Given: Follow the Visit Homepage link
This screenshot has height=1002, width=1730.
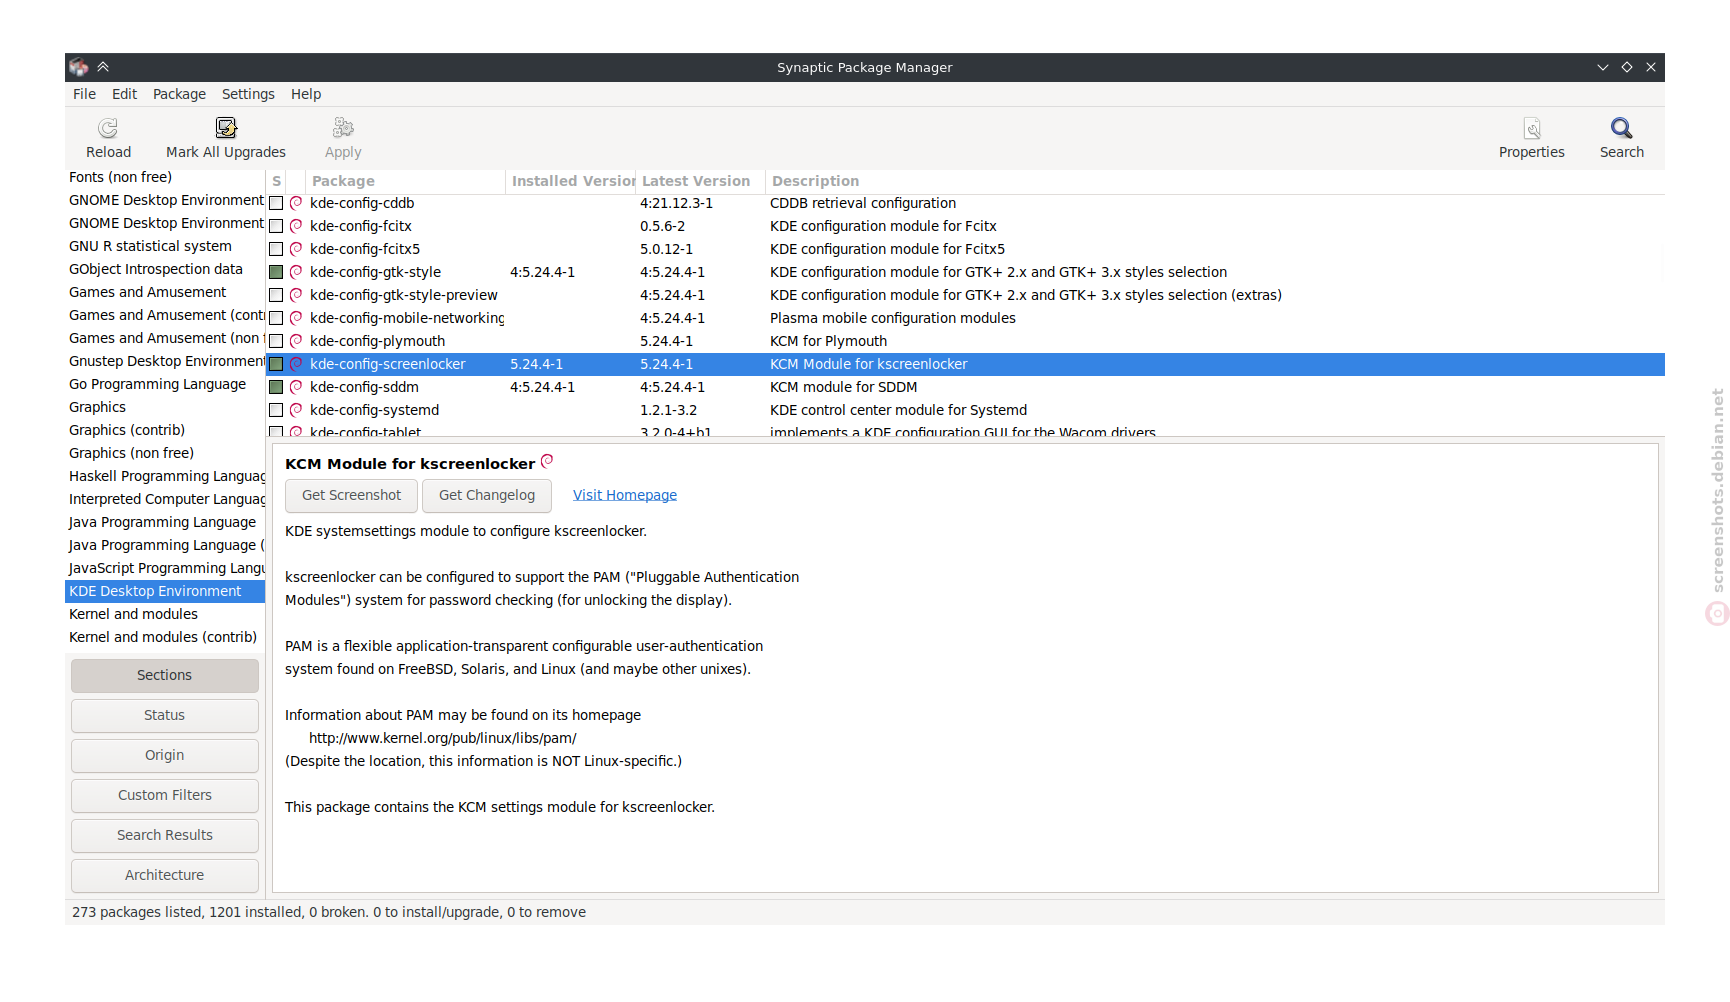Looking at the screenshot, I should click(625, 495).
